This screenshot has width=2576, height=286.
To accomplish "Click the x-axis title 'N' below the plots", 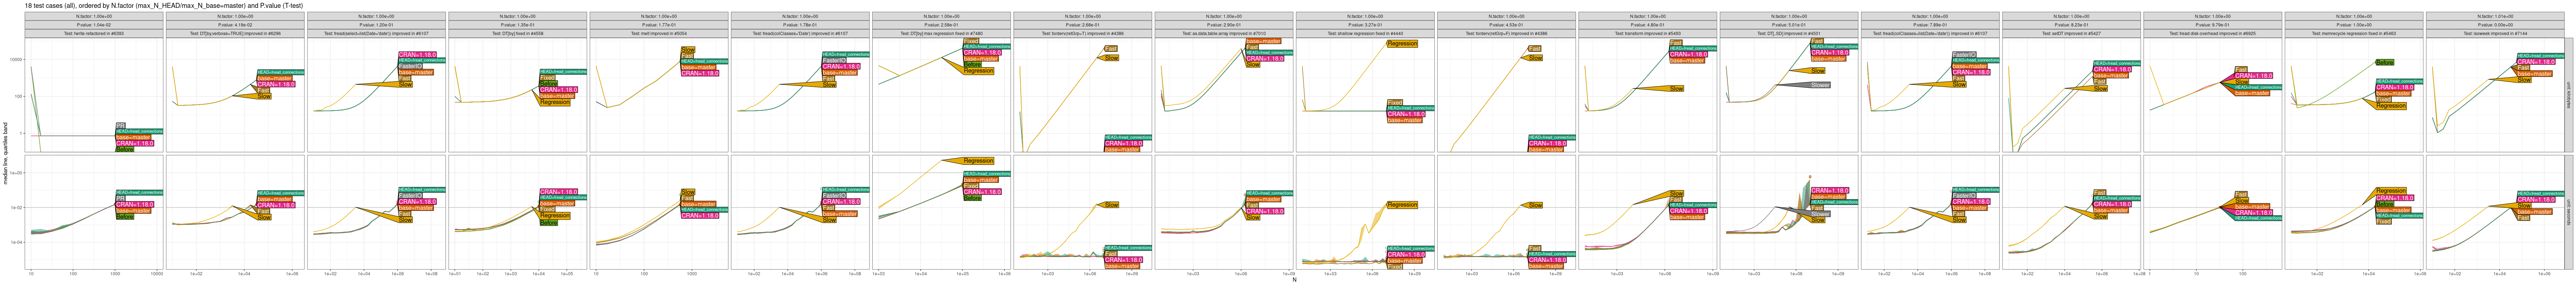I will 1294,280.
